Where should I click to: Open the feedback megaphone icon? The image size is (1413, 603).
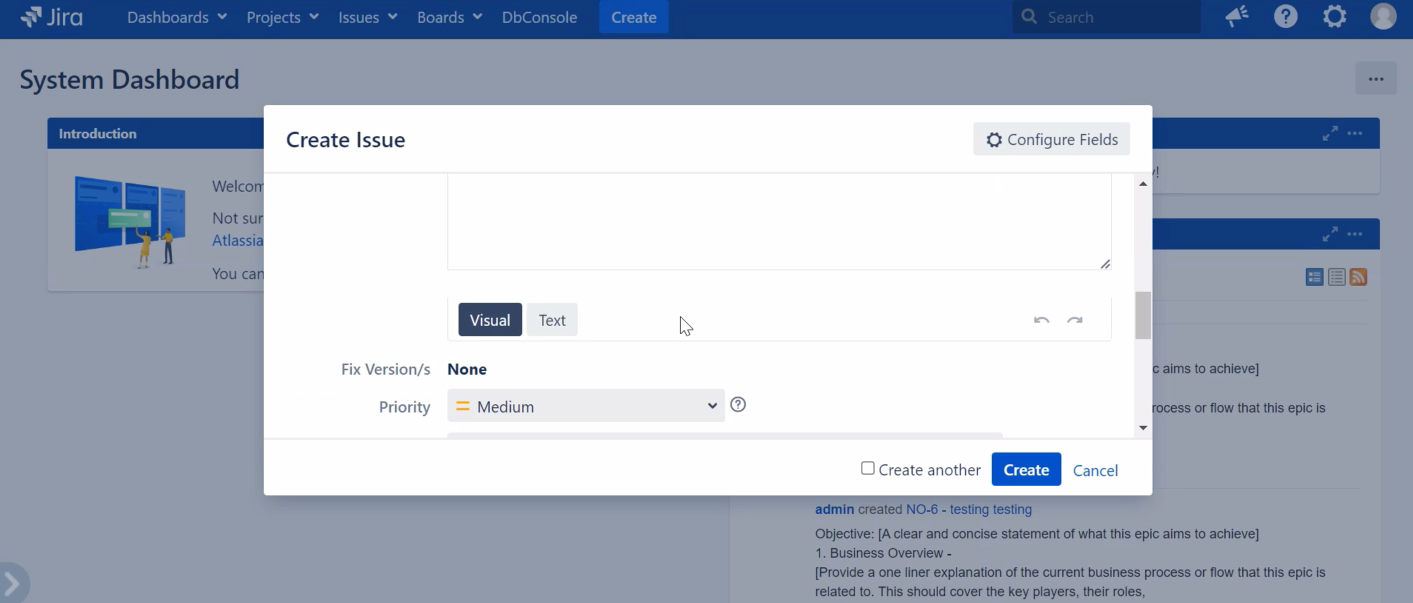pos(1237,17)
